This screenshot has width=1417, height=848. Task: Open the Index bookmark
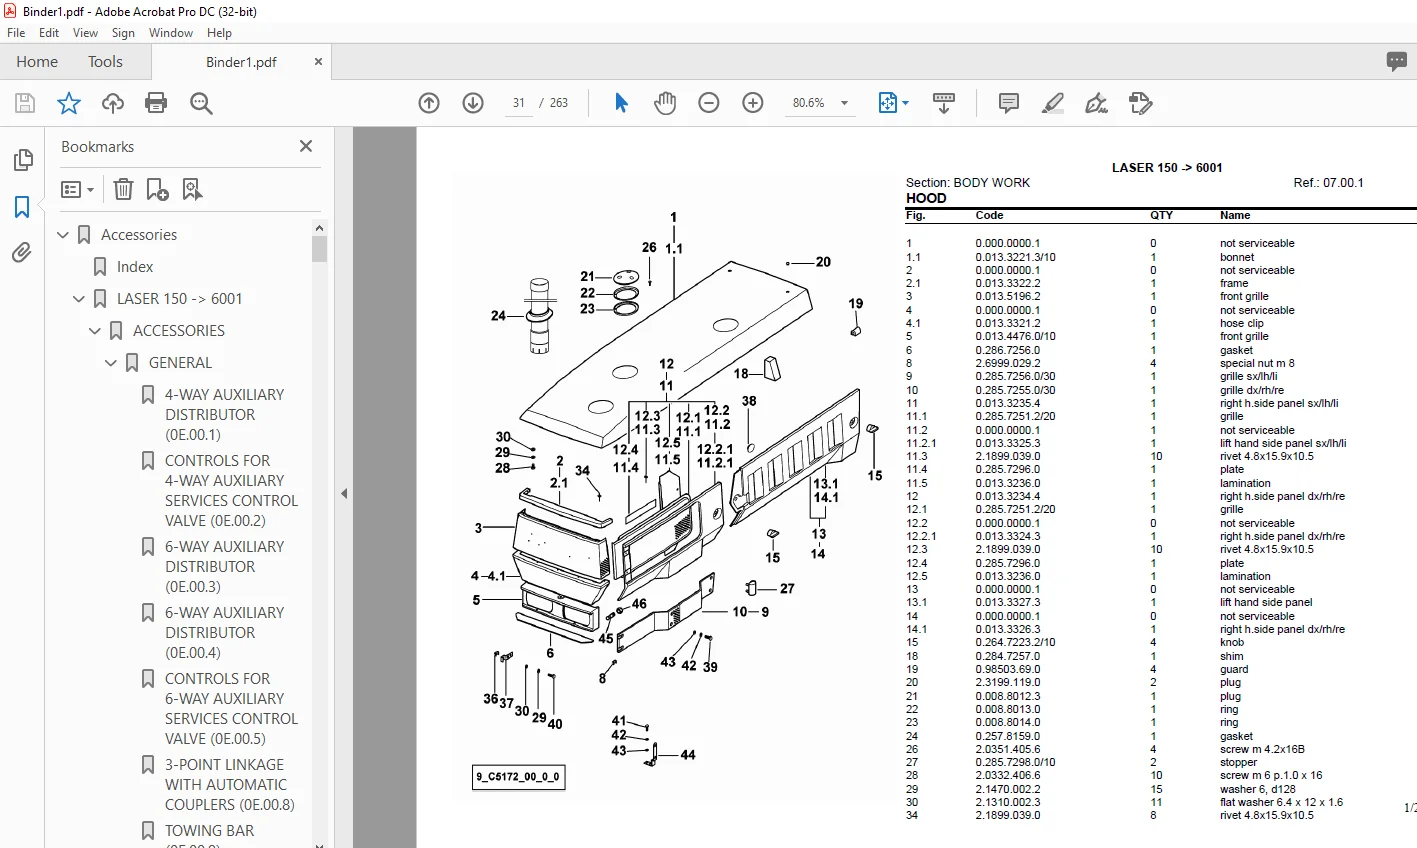[x=135, y=267]
